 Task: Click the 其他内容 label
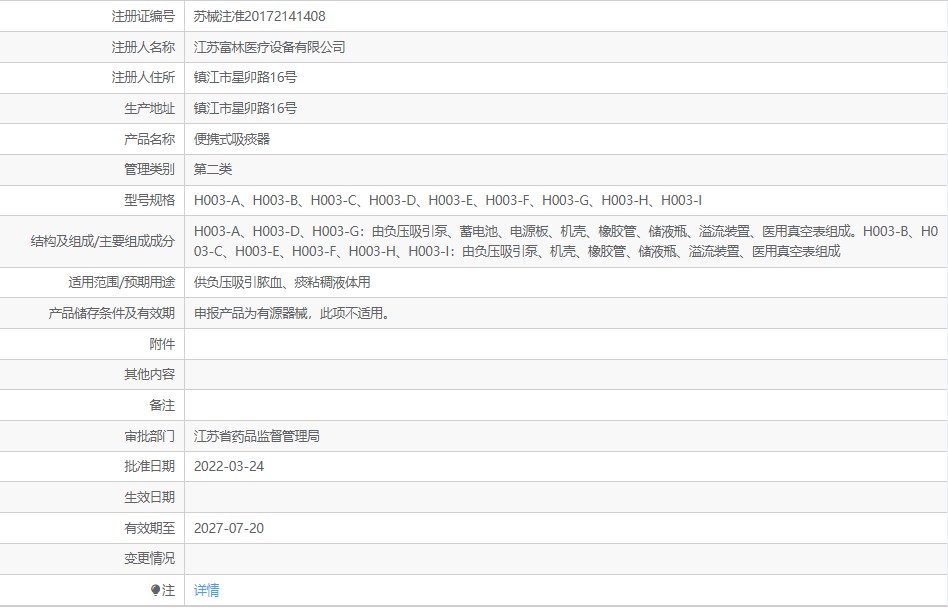point(149,374)
